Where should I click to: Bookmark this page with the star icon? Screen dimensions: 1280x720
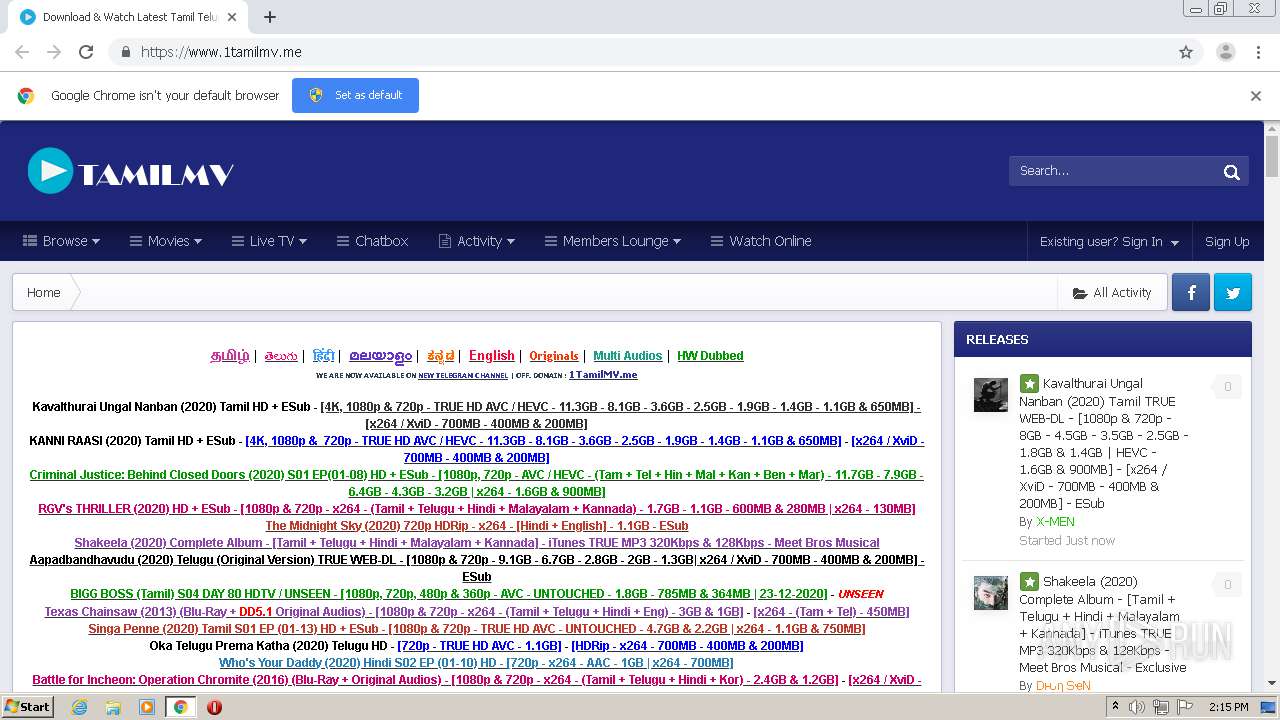(x=1186, y=52)
